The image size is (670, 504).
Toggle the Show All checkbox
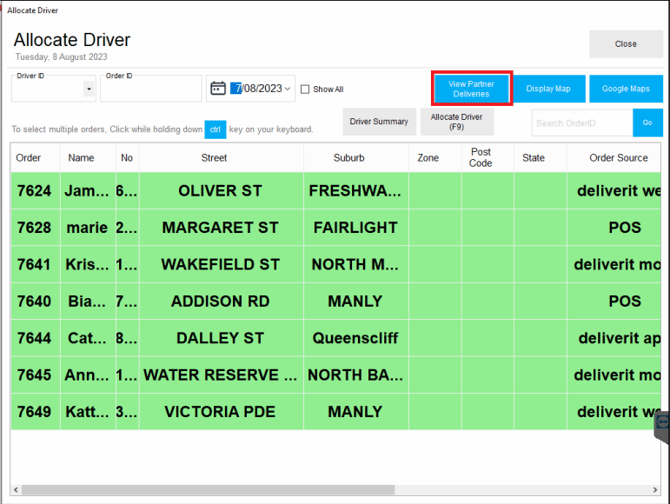(x=306, y=89)
